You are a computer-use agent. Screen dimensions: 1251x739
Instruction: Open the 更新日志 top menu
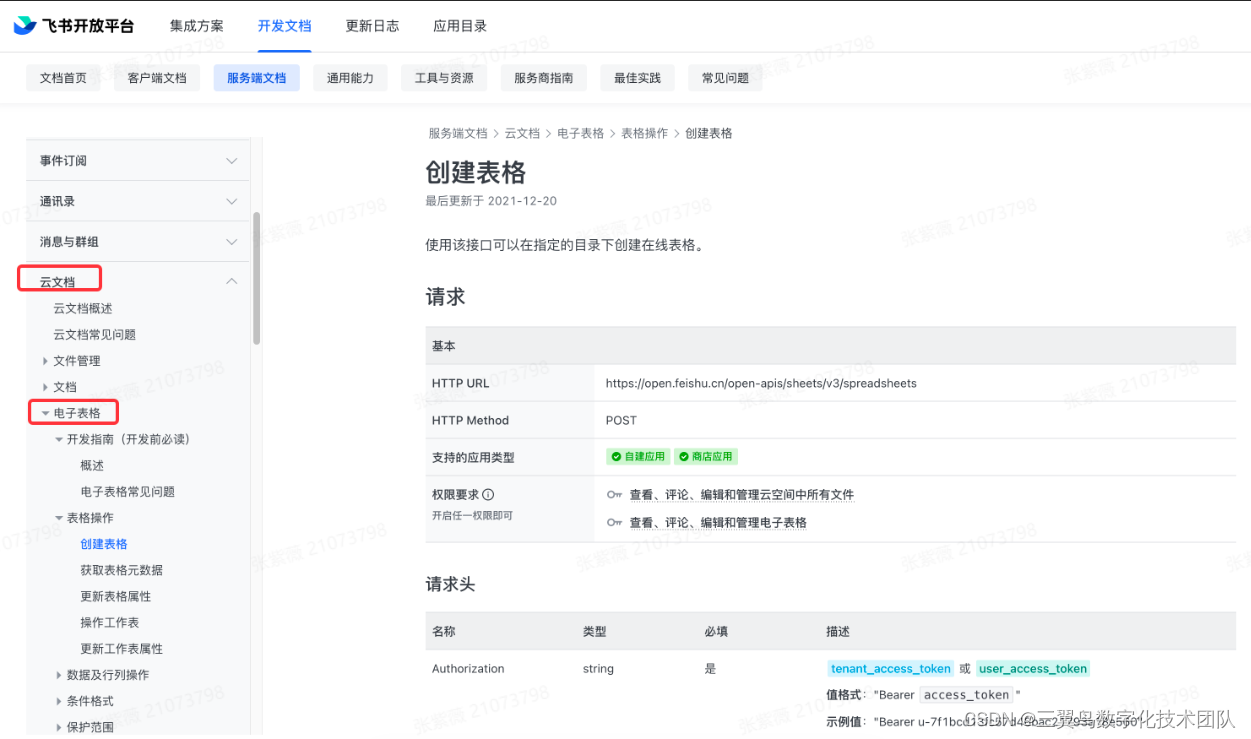(x=373, y=26)
